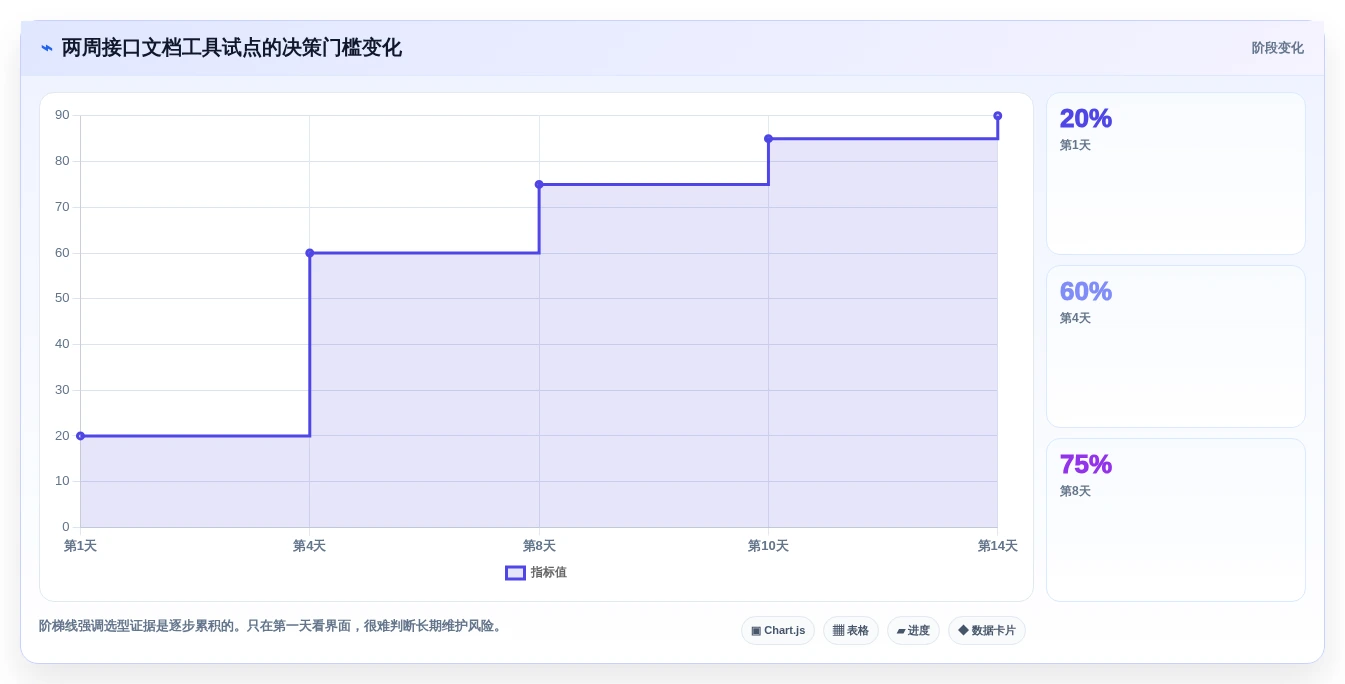Image resolution: width=1345 pixels, height=684 pixels.
Task: Click the bar icon in 进度 chip
Action: point(901,631)
